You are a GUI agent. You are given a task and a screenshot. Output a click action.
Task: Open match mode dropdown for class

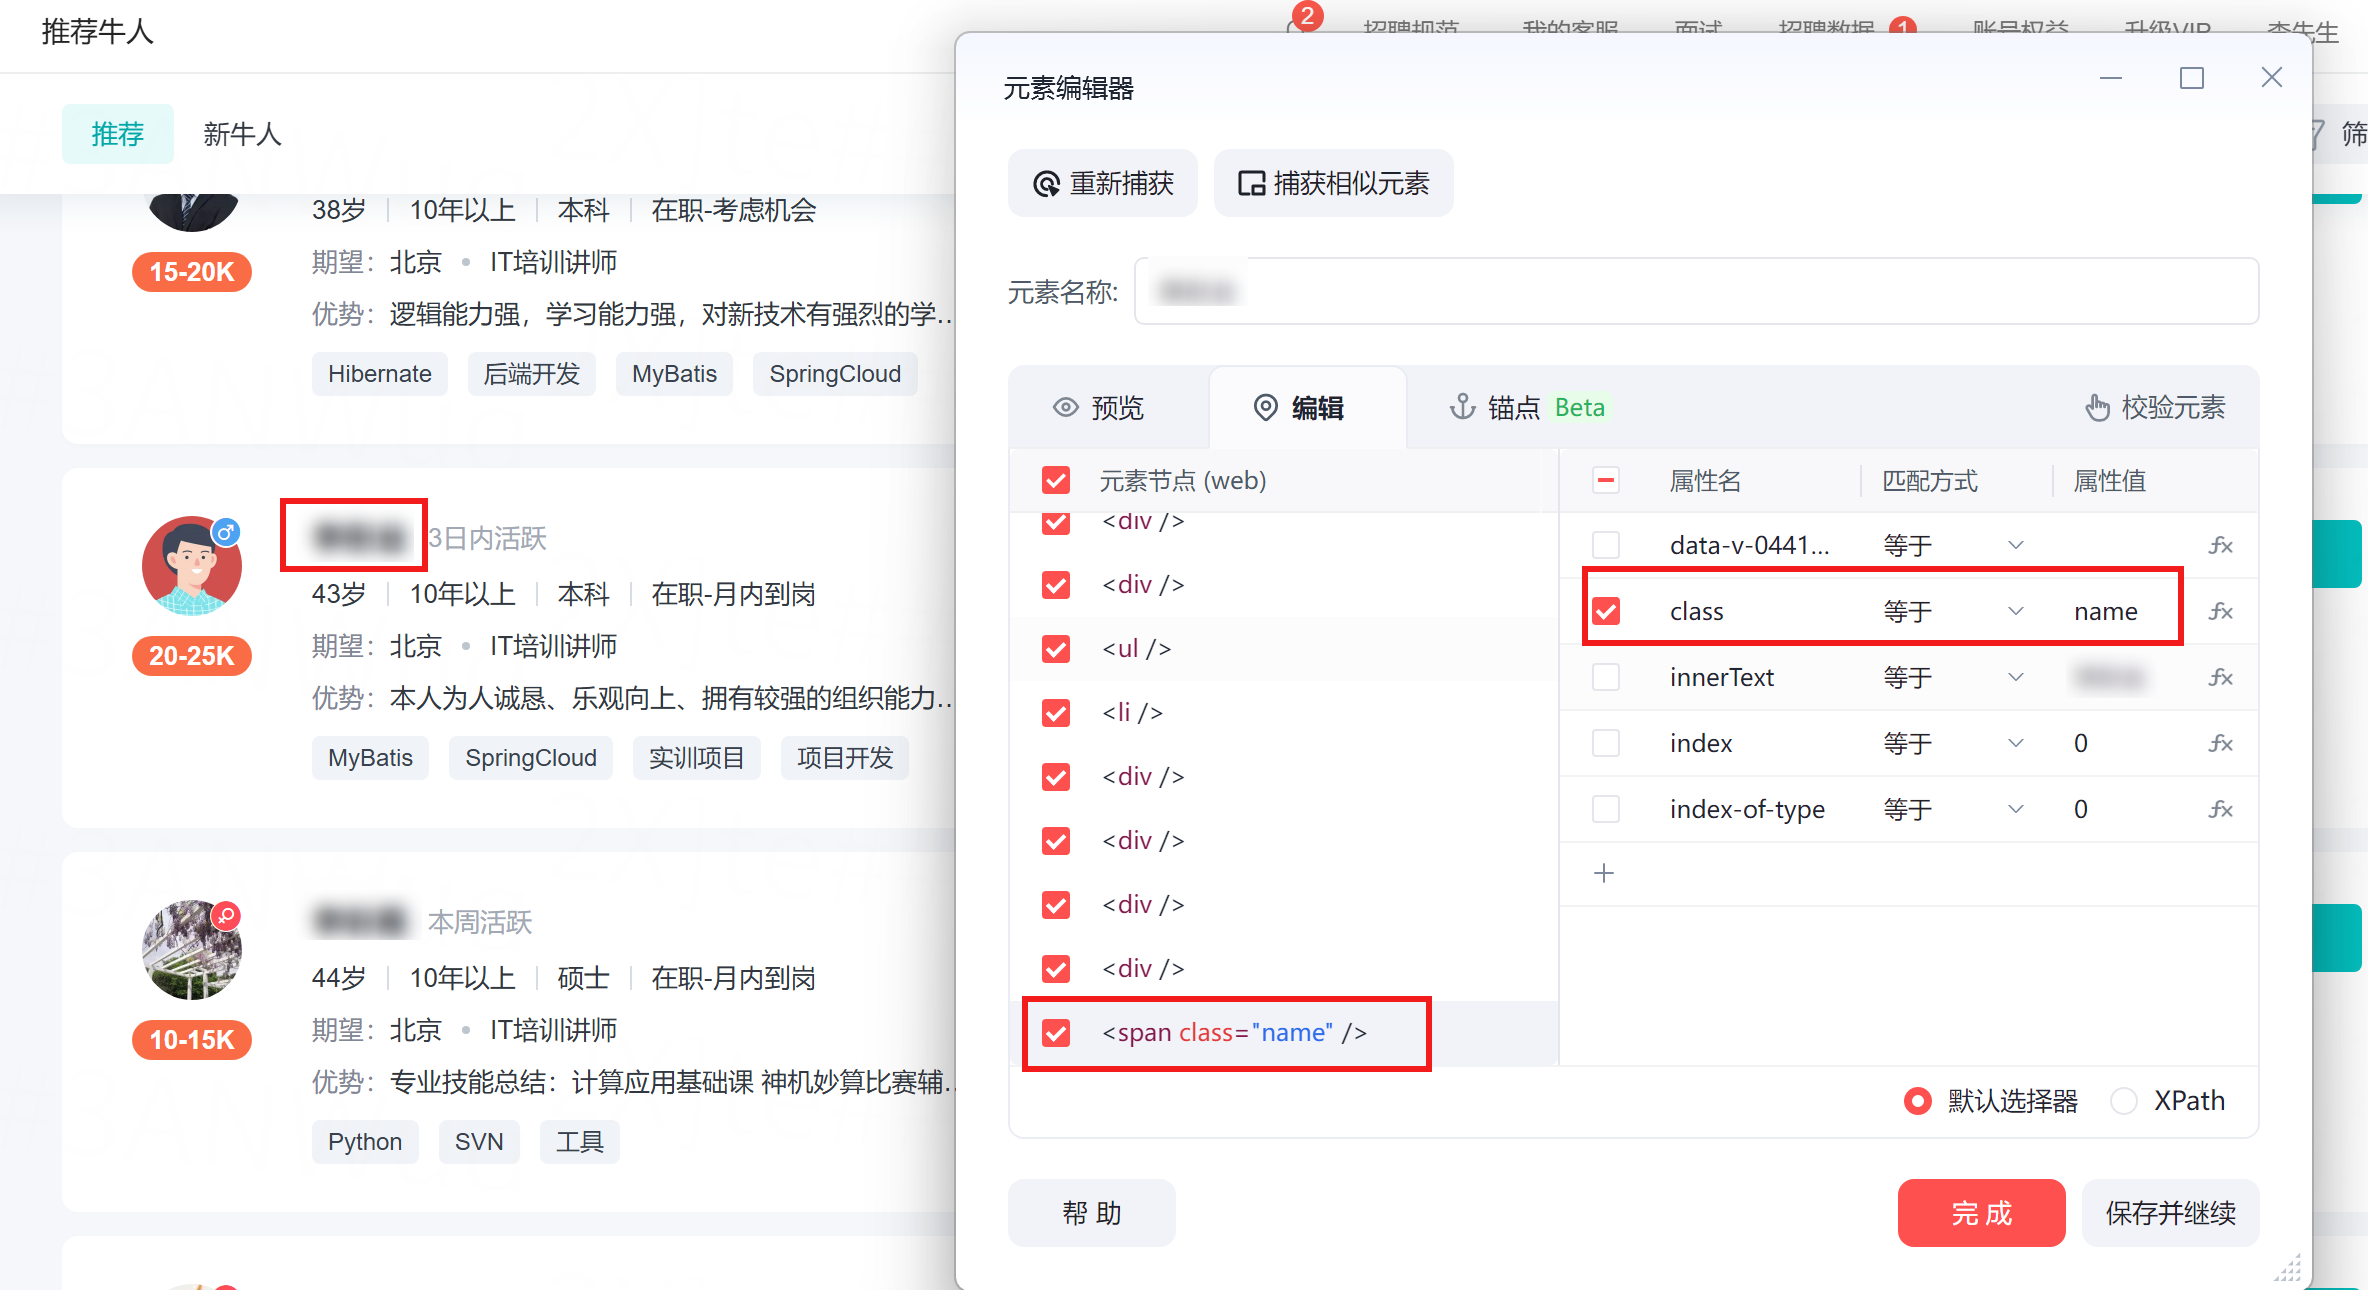pyautogui.click(x=2015, y=611)
